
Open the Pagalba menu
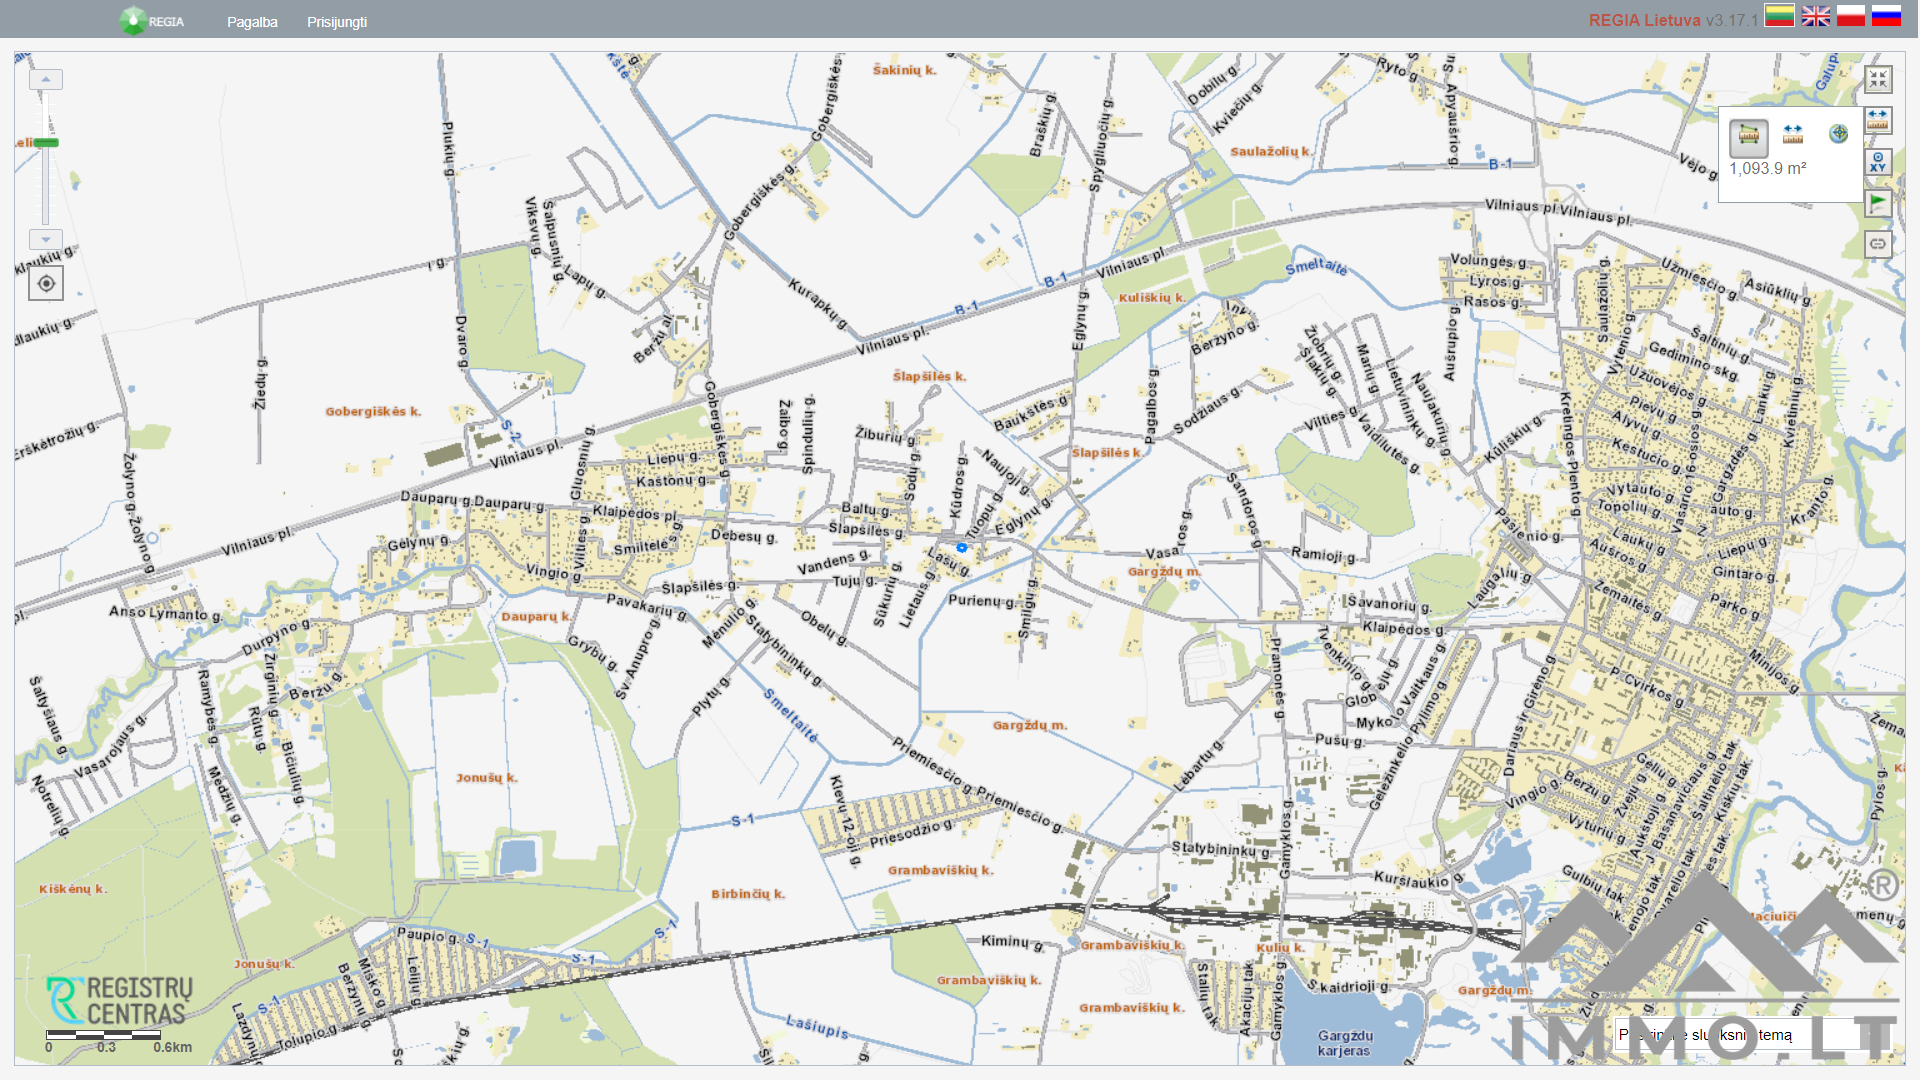252,22
